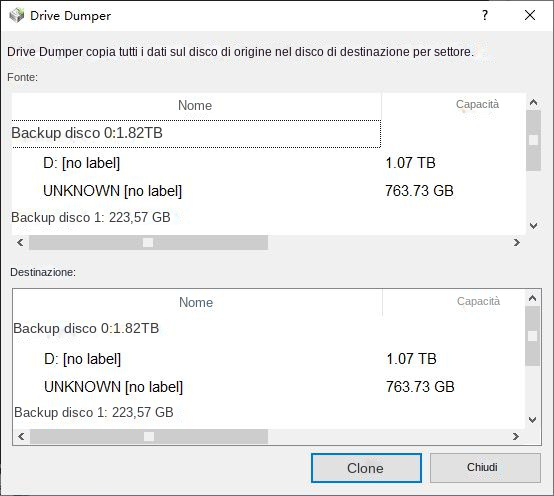Screen dimensions: 554x496
Task: Select Backup disco 0:1.82TB in Destinazione list
Action: click(x=86, y=328)
